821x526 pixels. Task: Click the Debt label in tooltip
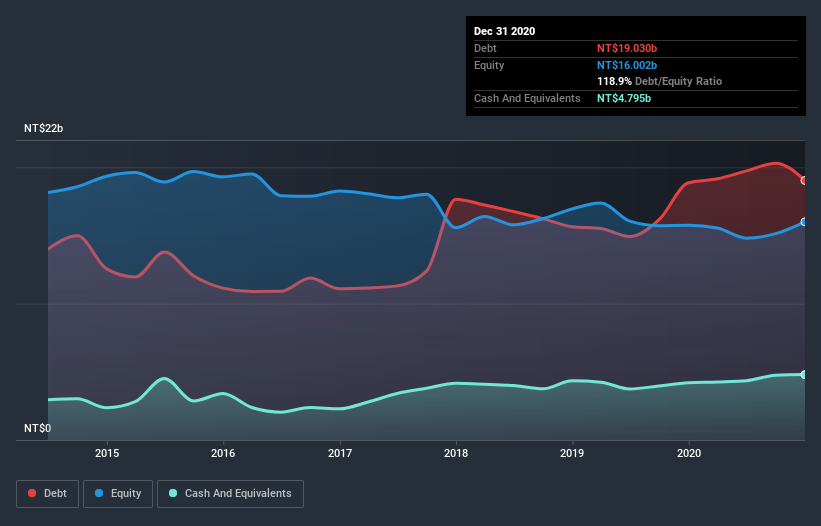(x=485, y=48)
